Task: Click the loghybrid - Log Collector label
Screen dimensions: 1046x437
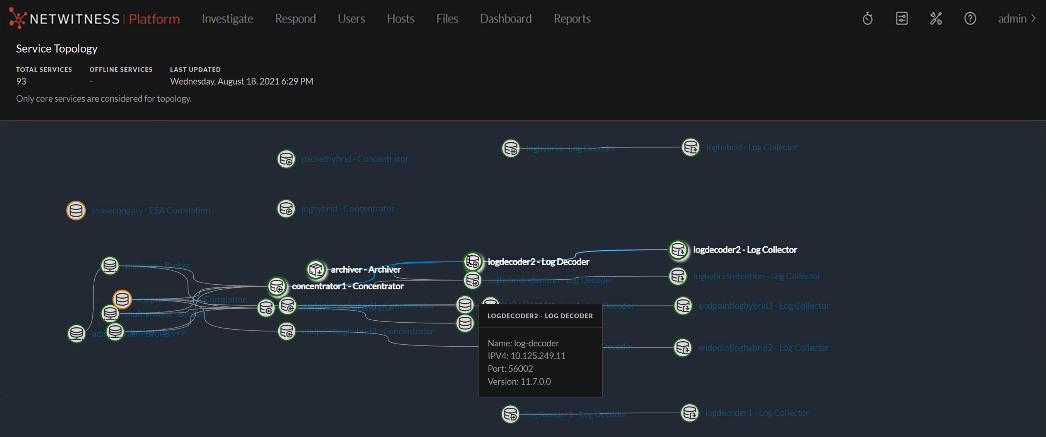Action: (752, 147)
